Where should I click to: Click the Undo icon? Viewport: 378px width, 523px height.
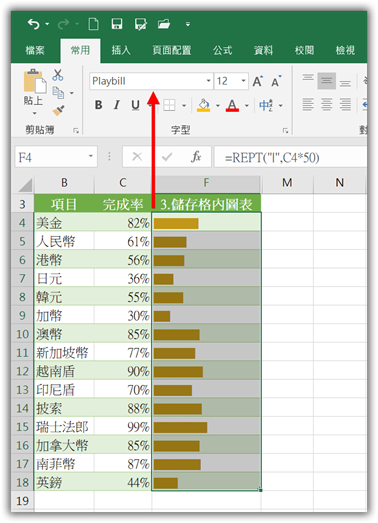tap(33, 24)
